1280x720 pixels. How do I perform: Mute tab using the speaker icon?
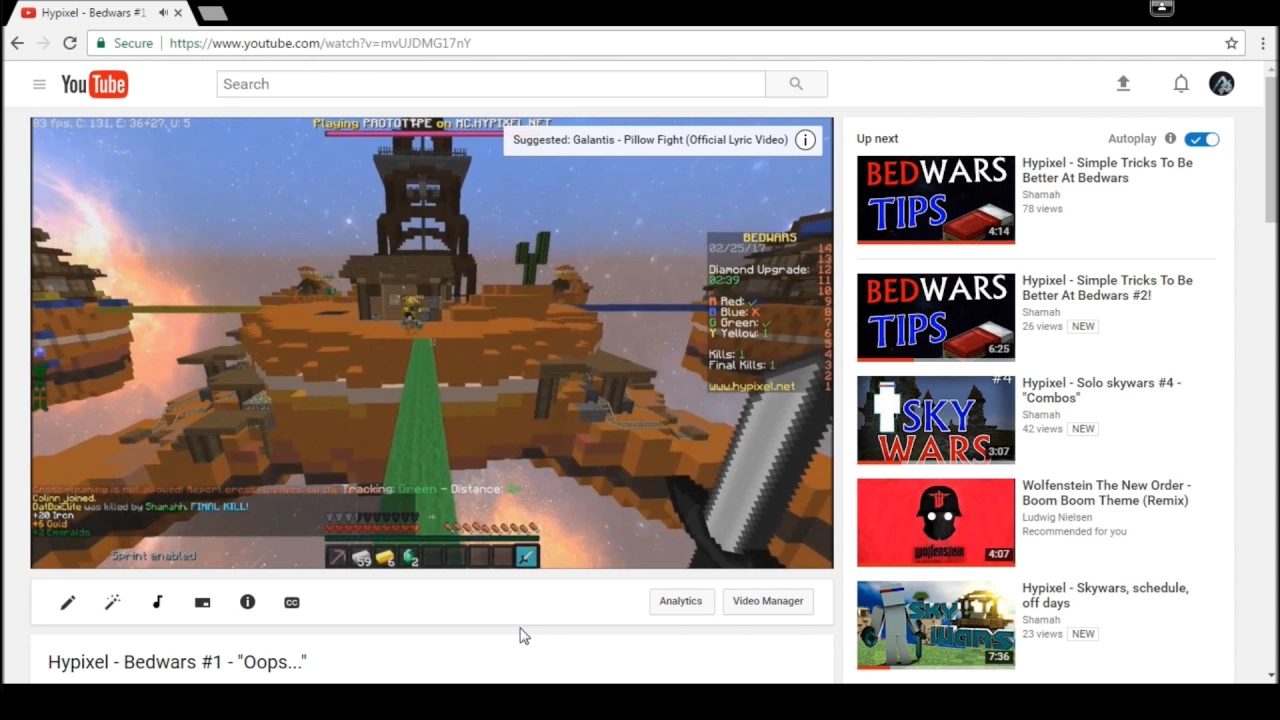163,13
